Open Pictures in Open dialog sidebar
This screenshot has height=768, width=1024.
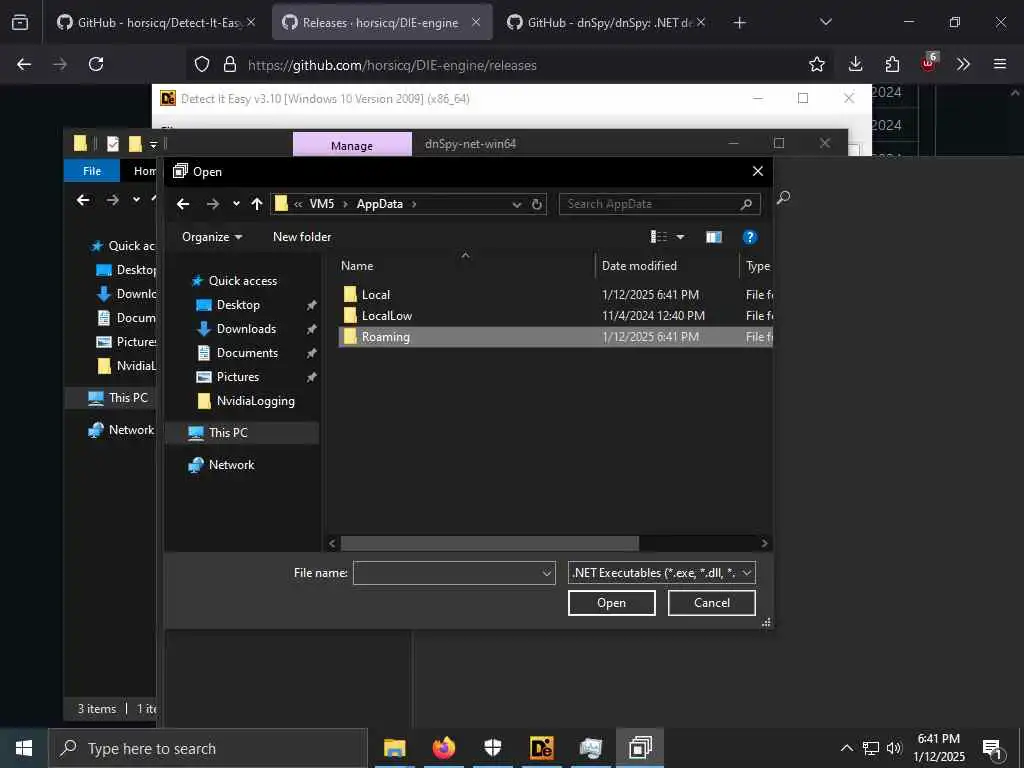point(238,377)
